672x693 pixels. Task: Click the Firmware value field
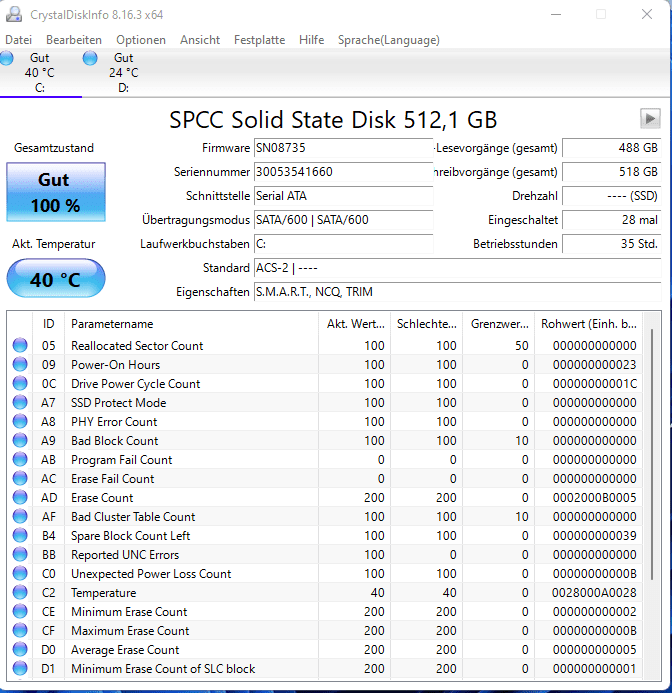343,148
